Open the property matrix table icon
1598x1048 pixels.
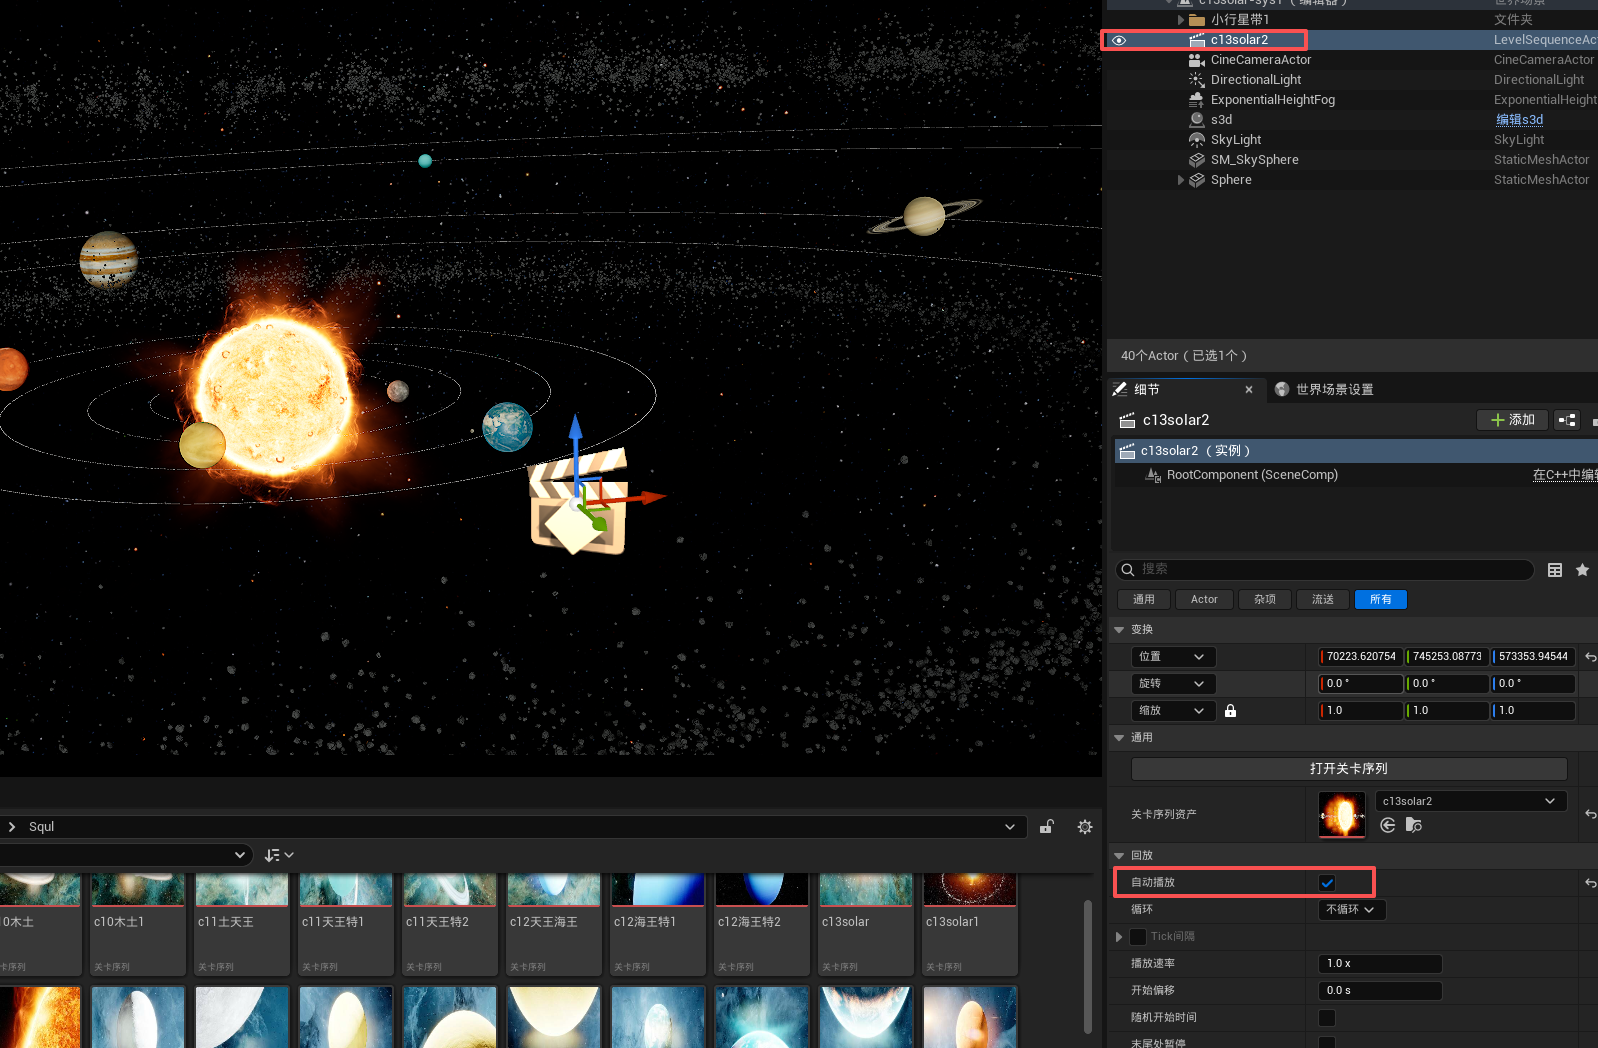coord(1555,570)
